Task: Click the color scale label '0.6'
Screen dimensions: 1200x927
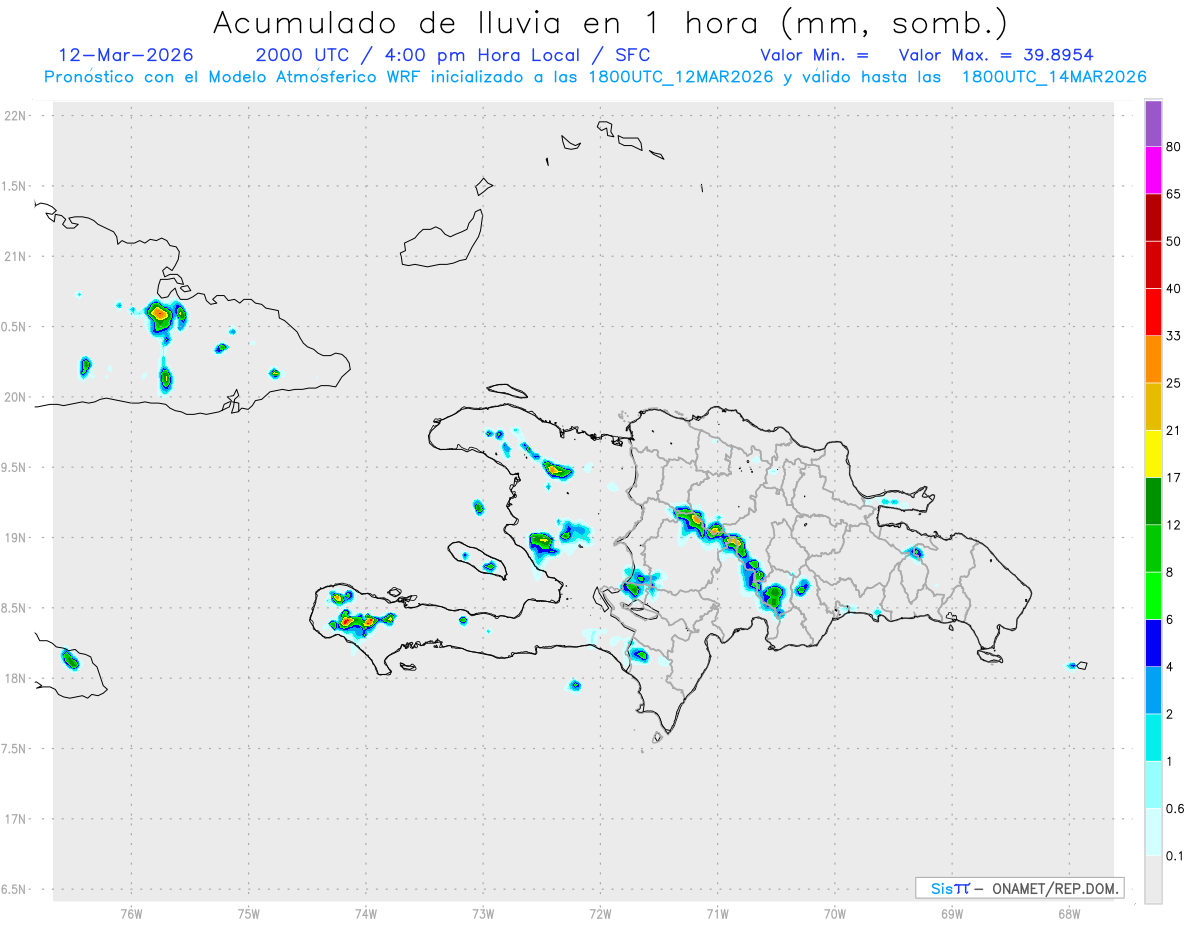Action: 1175,808
